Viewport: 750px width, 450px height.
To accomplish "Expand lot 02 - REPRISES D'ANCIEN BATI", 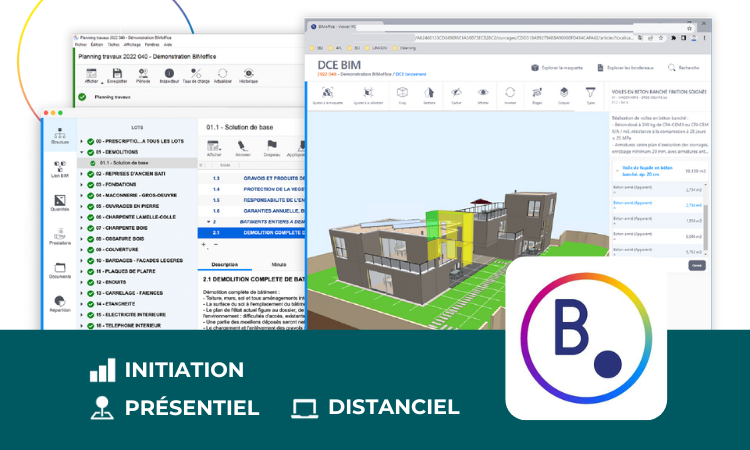I will point(82,174).
